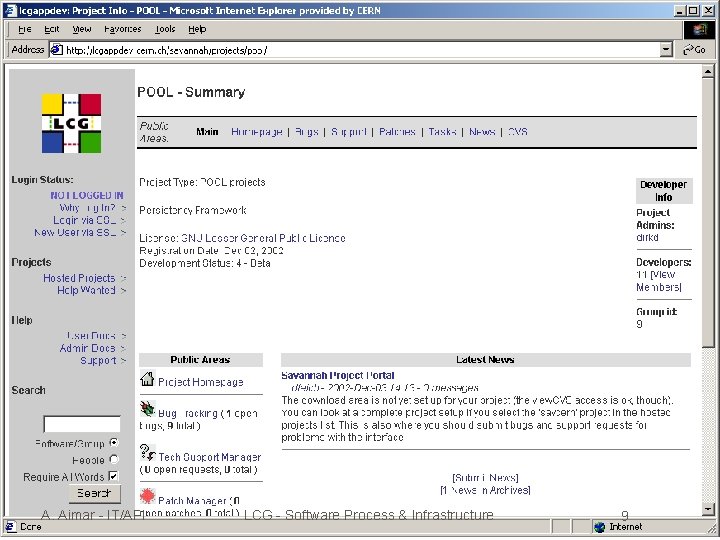
Task: Open the View menu
Action: 82,29
